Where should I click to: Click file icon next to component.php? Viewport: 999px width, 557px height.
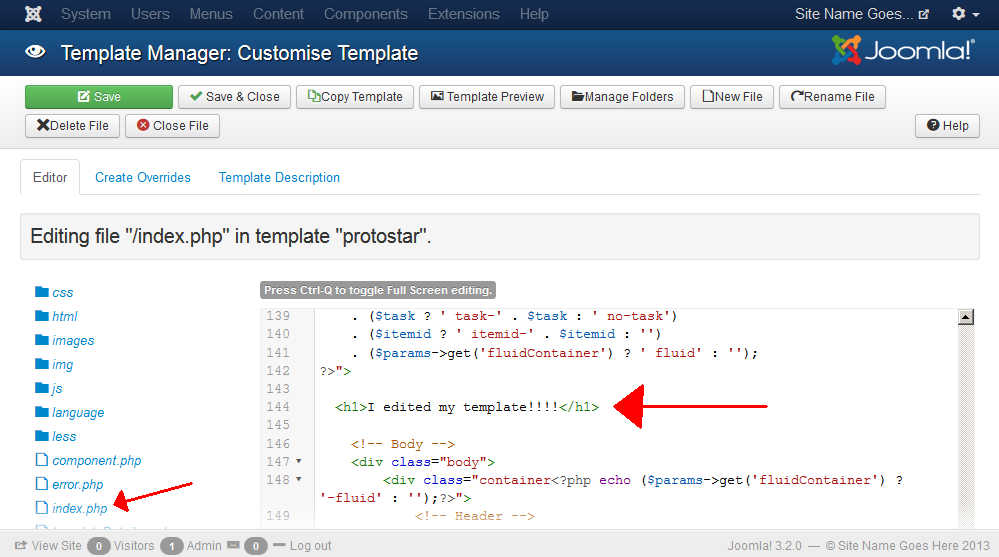(42, 459)
